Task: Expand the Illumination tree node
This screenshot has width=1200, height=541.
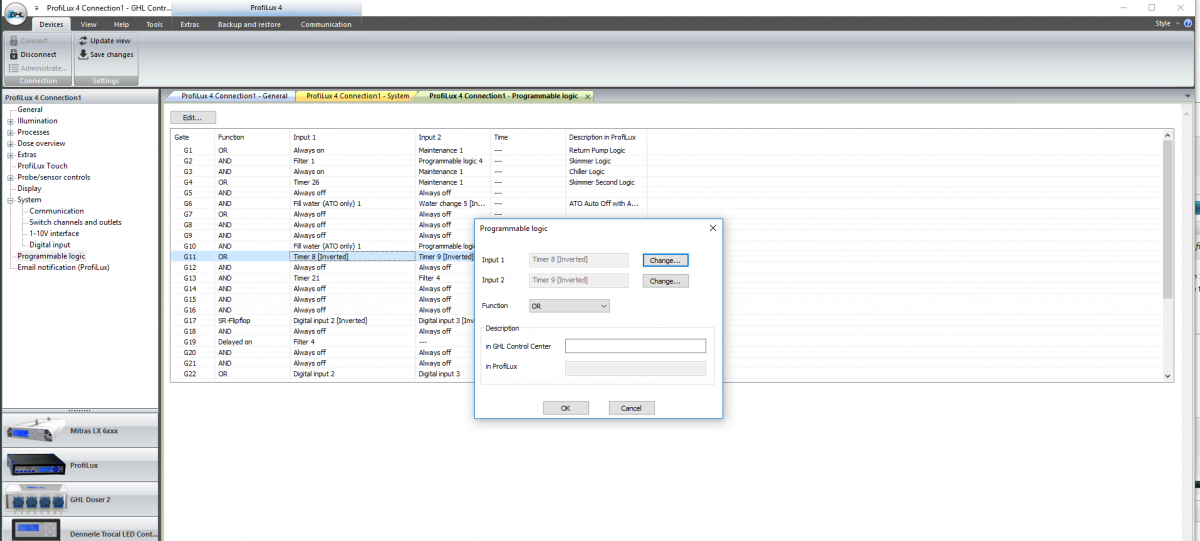Action: click(10, 121)
